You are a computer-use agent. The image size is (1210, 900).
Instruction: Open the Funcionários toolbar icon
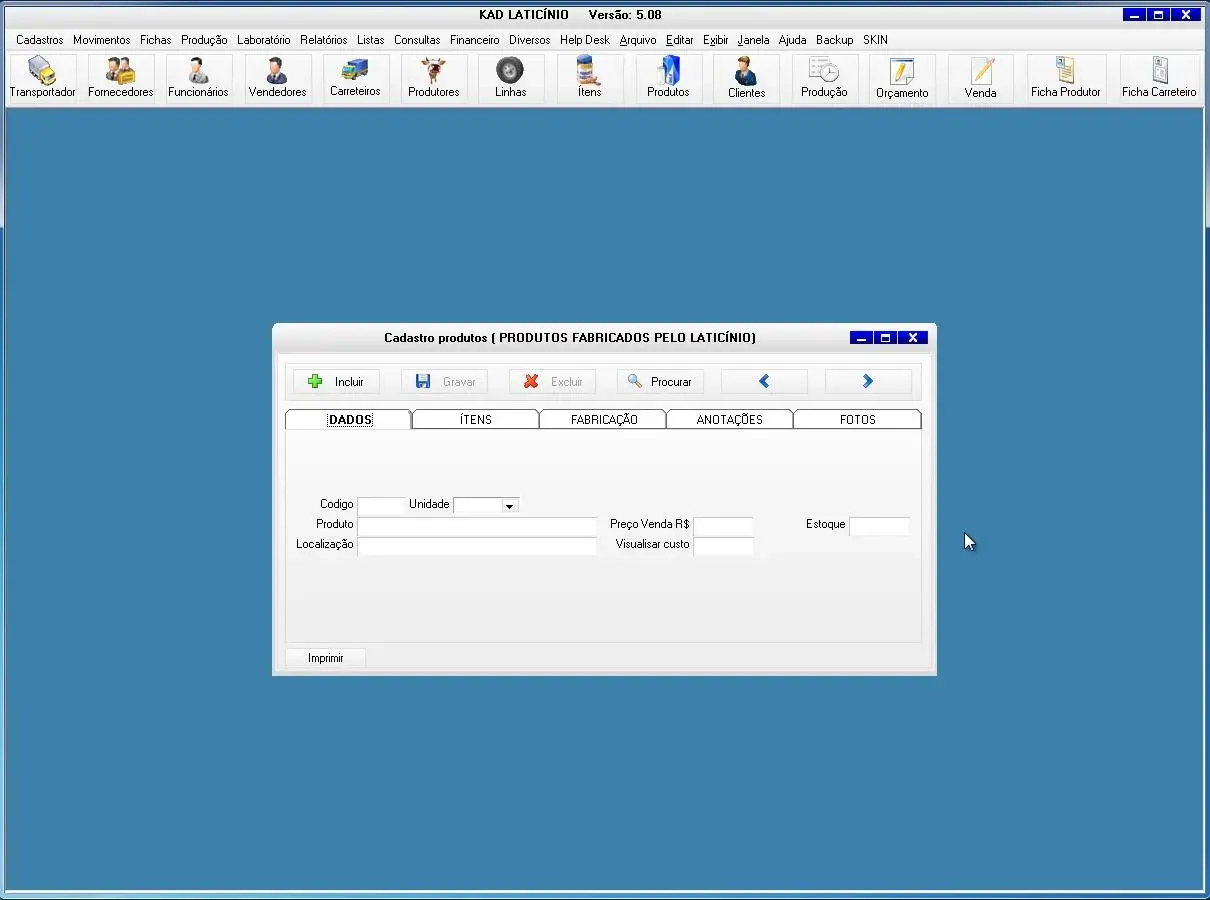198,78
